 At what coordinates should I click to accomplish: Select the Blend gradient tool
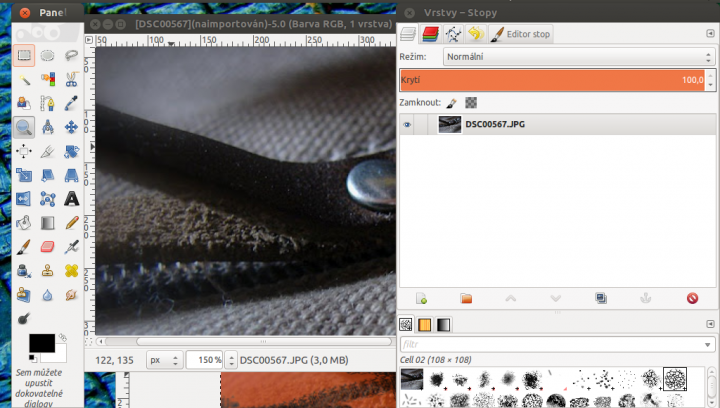click(47, 223)
